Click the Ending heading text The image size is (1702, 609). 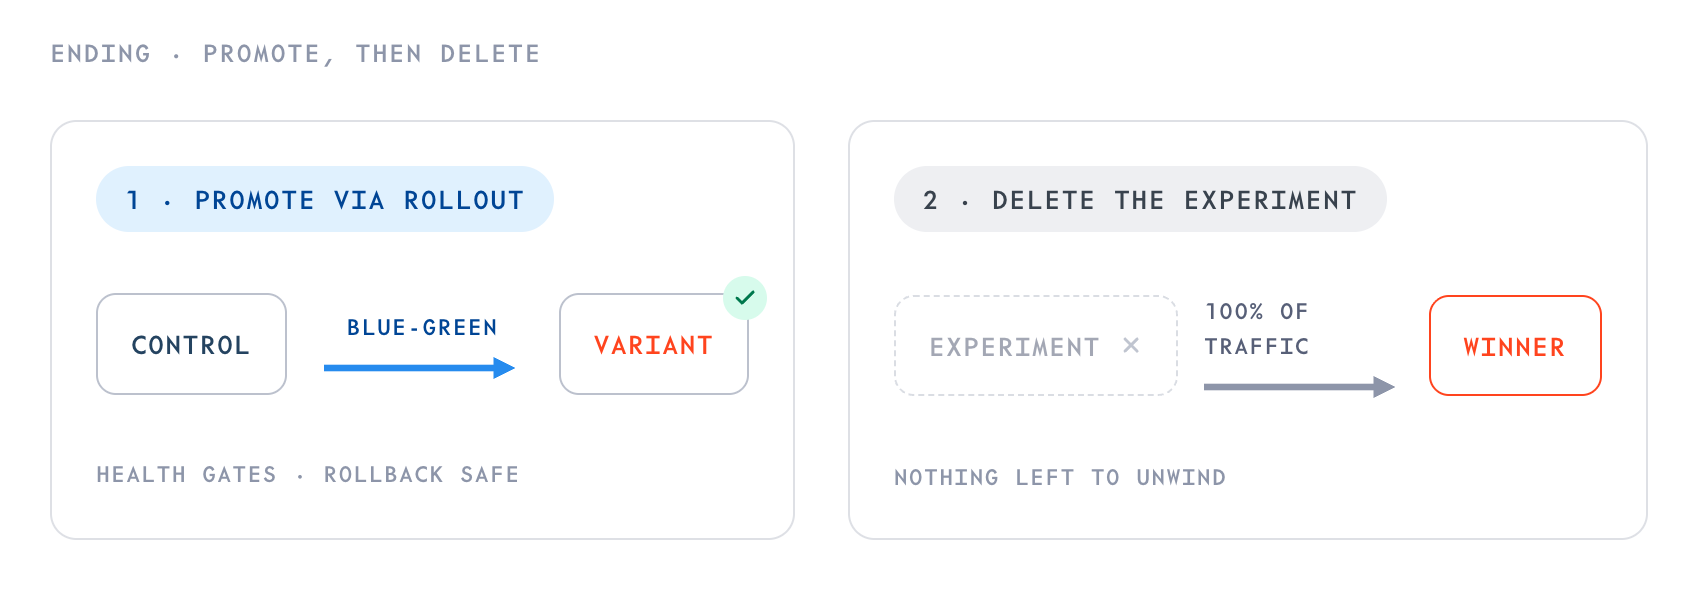point(101,54)
